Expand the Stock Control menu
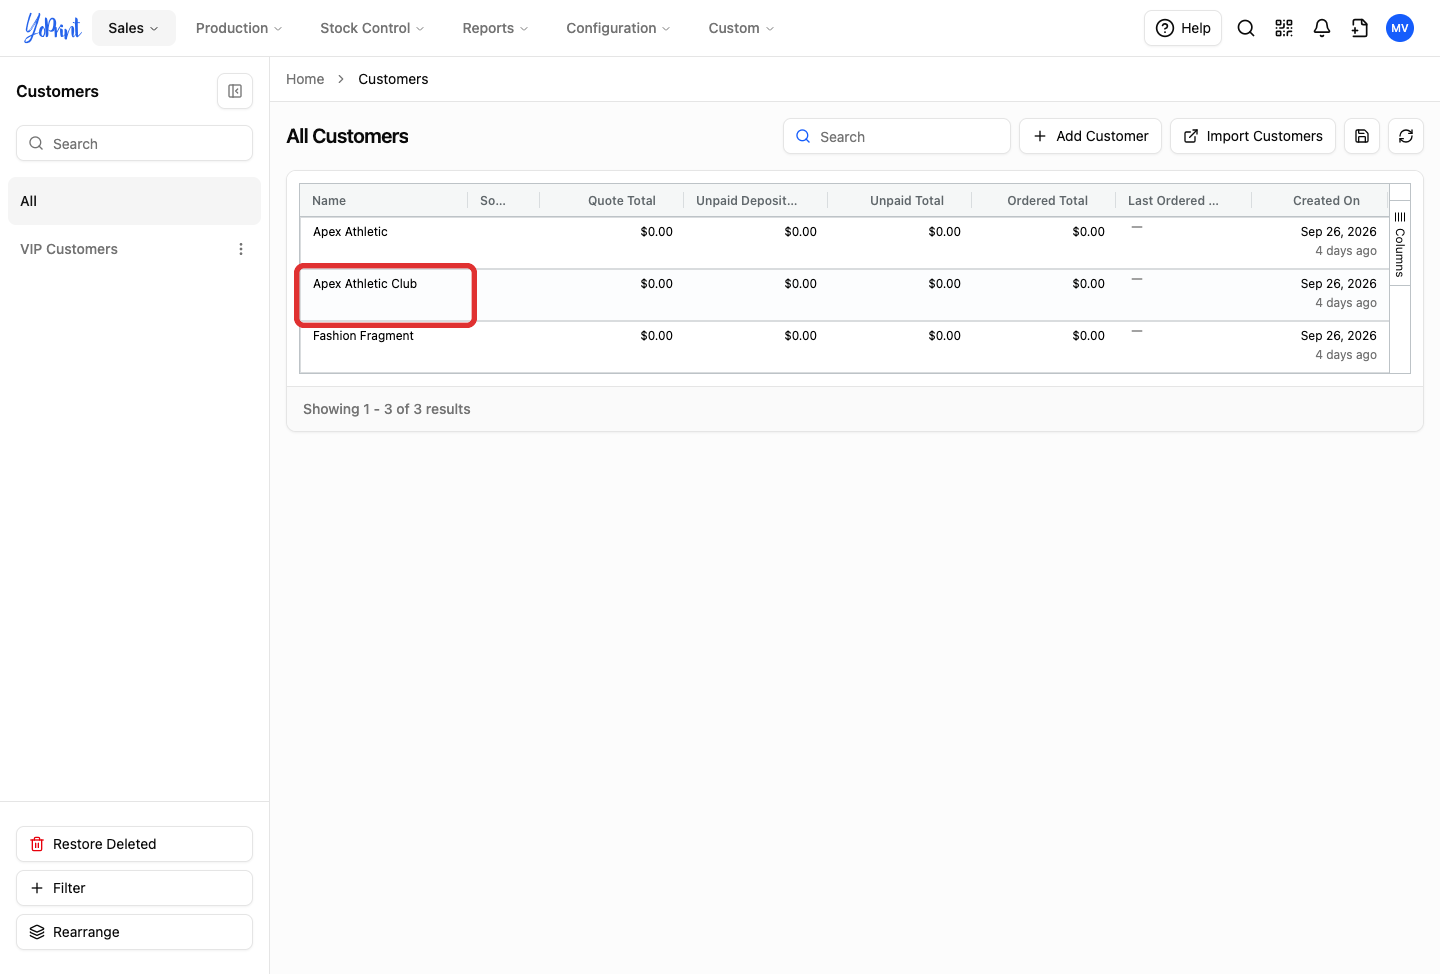The width and height of the screenshot is (1440, 974). 372,28
